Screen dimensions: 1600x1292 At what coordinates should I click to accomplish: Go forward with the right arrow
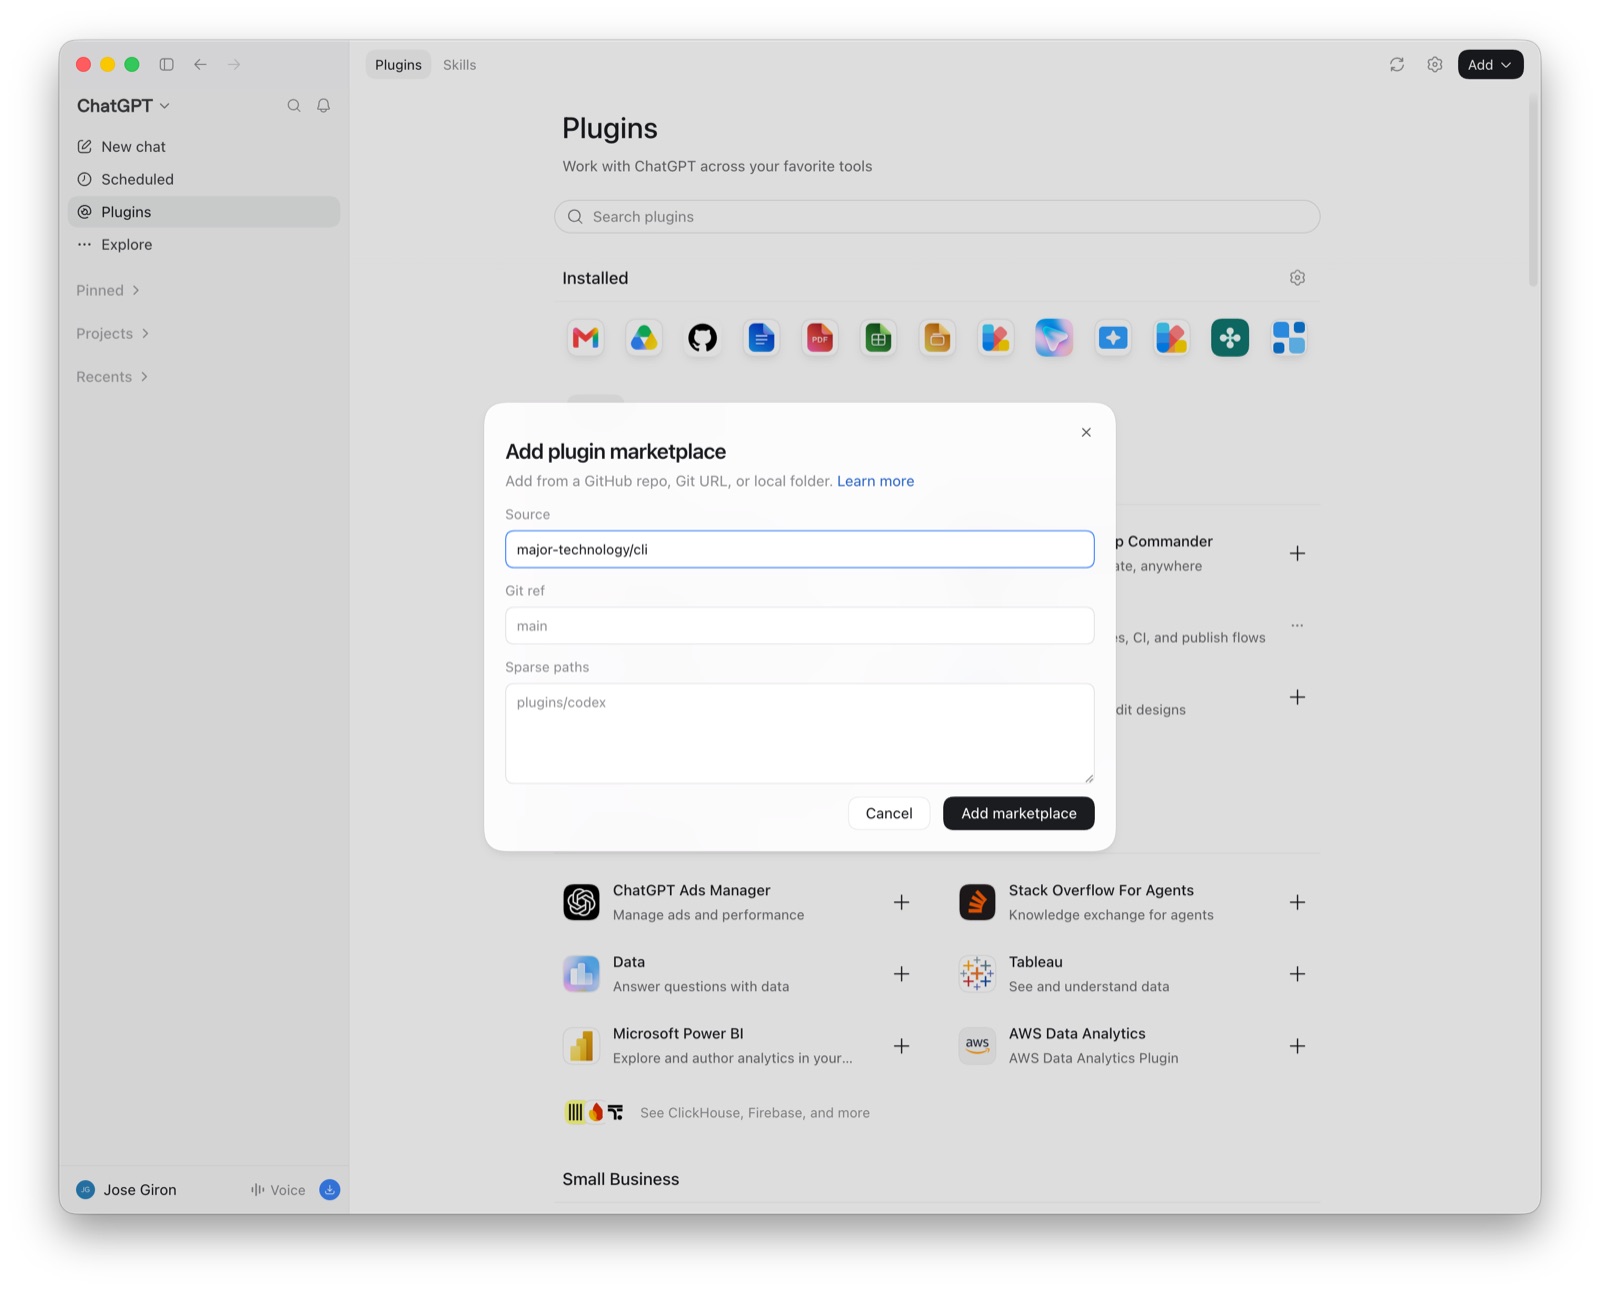coord(234,65)
